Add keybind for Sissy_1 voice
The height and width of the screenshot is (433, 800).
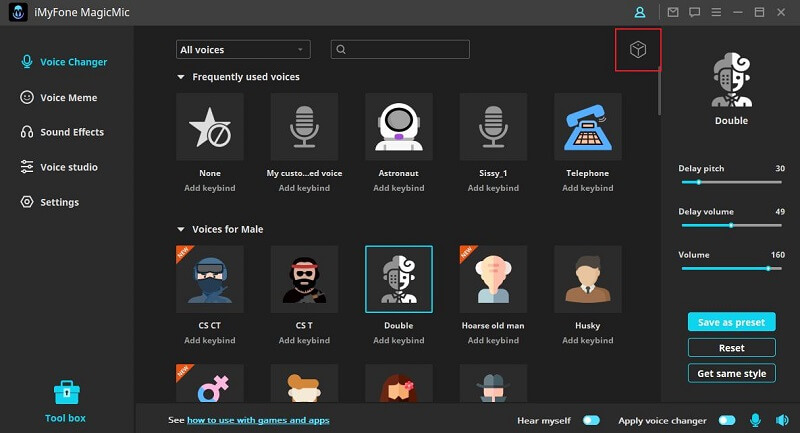click(493, 188)
